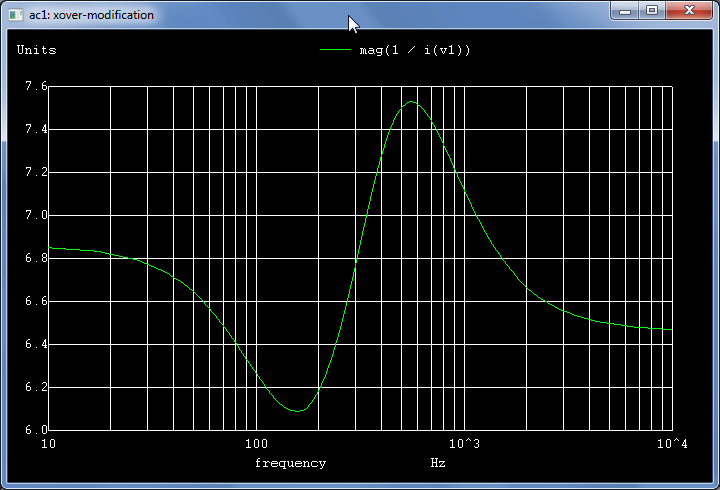
Task: Click the green legend line sample
Action: coord(335,50)
